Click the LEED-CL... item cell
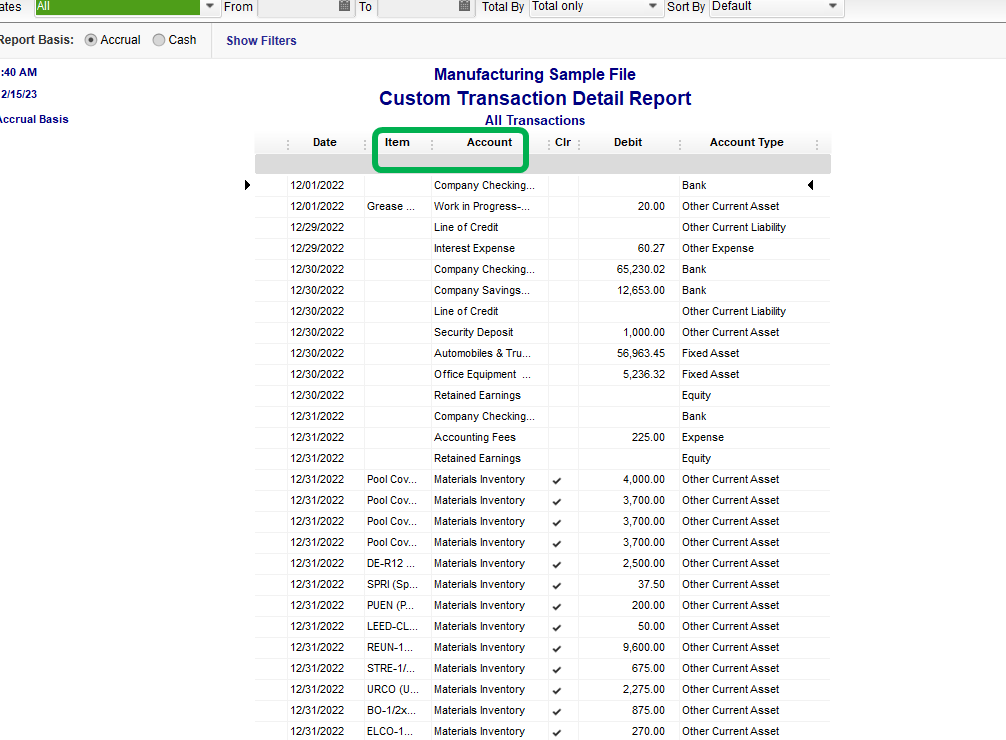The width and height of the screenshot is (1006, 740). coord(392,626)
